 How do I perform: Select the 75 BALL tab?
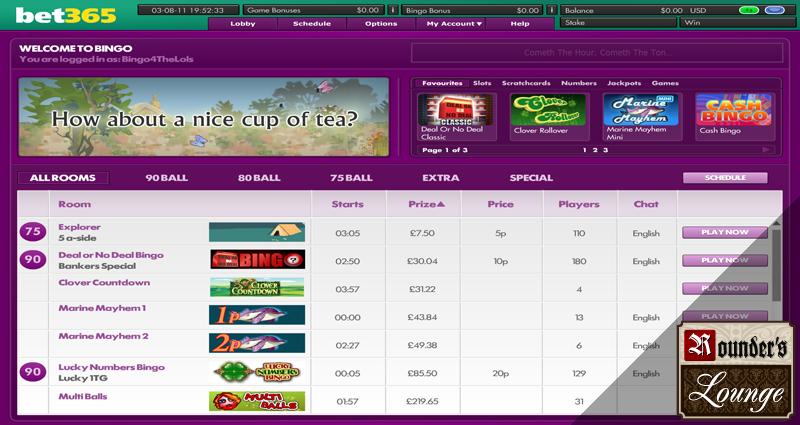351,178
